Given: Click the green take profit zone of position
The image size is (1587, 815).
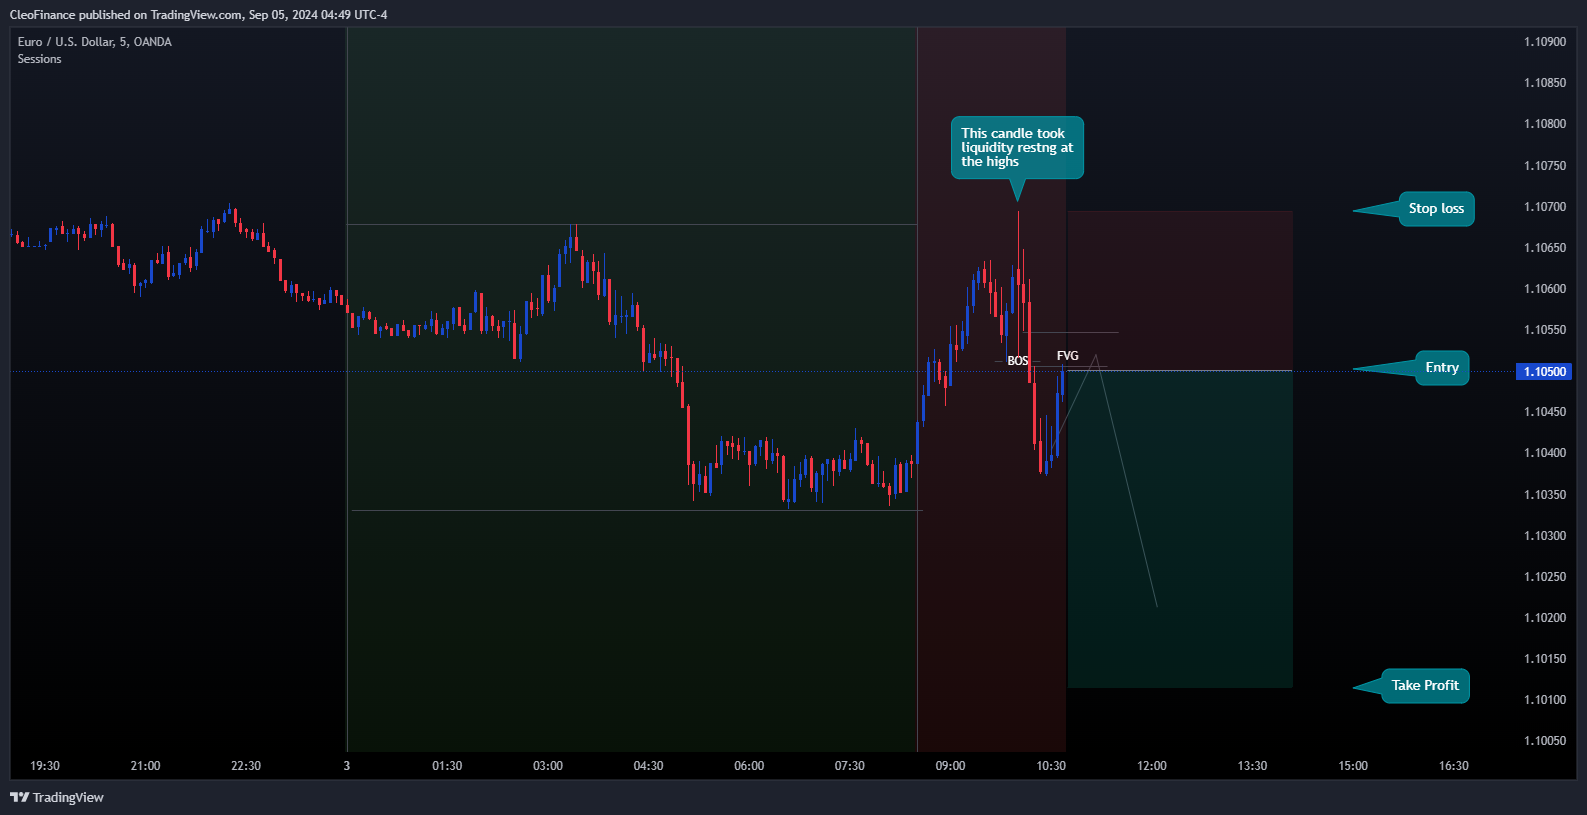Looking at the screenshot, I should point(1180,529).
